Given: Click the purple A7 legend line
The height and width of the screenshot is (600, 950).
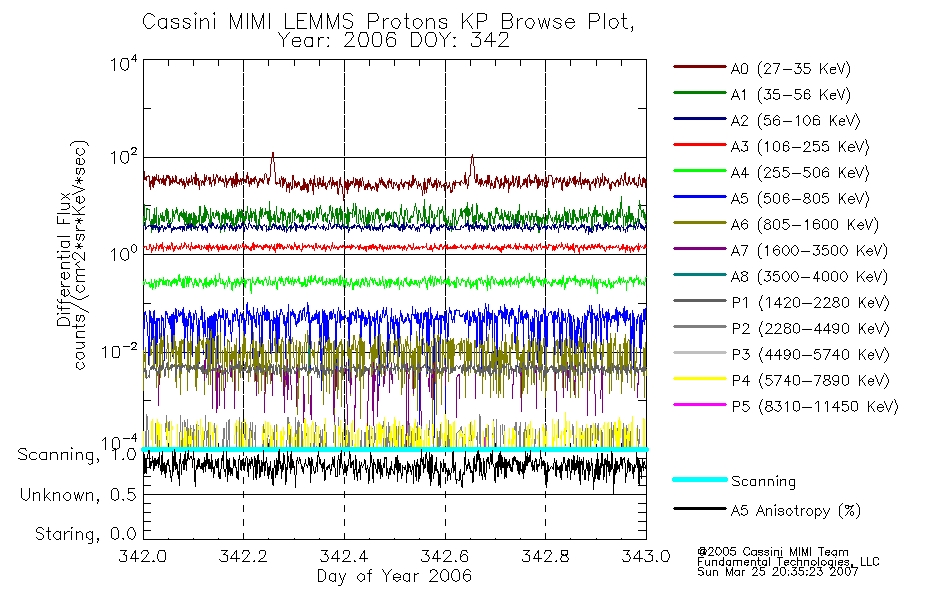Looking at the screenshot, I should pyautogui.click(x=700, y=249).
